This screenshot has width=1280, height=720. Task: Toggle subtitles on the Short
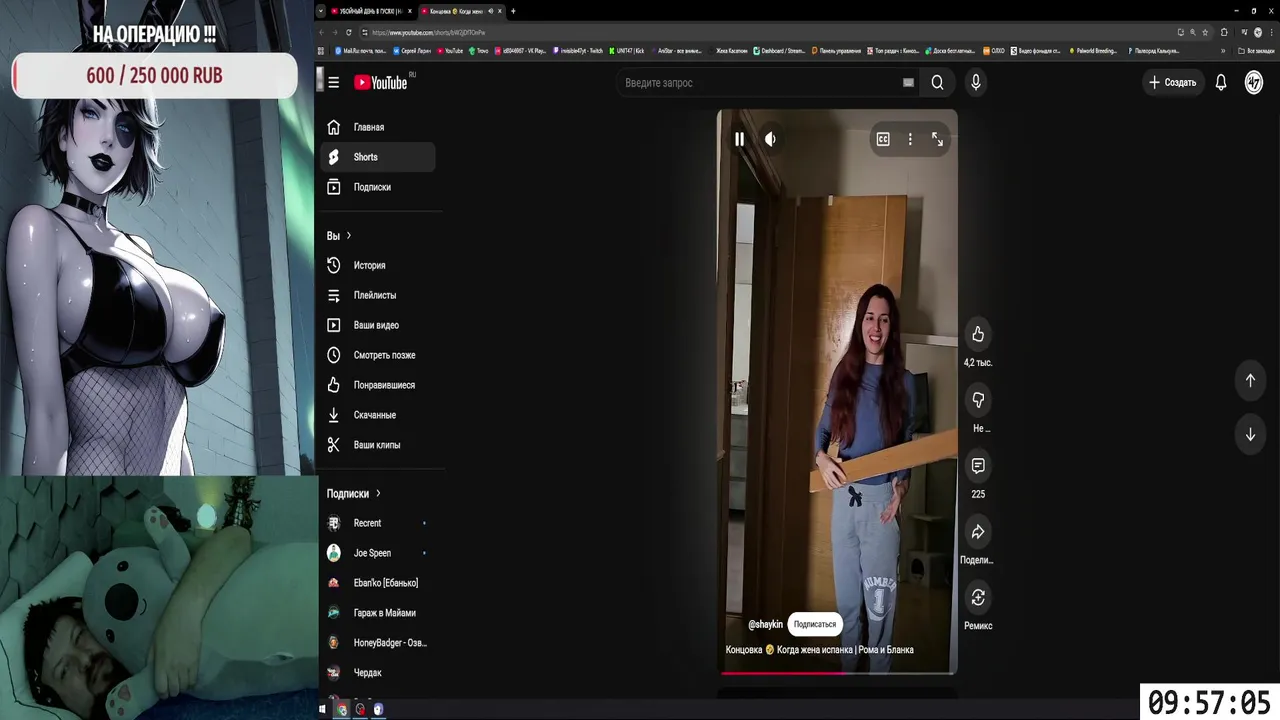883,140
